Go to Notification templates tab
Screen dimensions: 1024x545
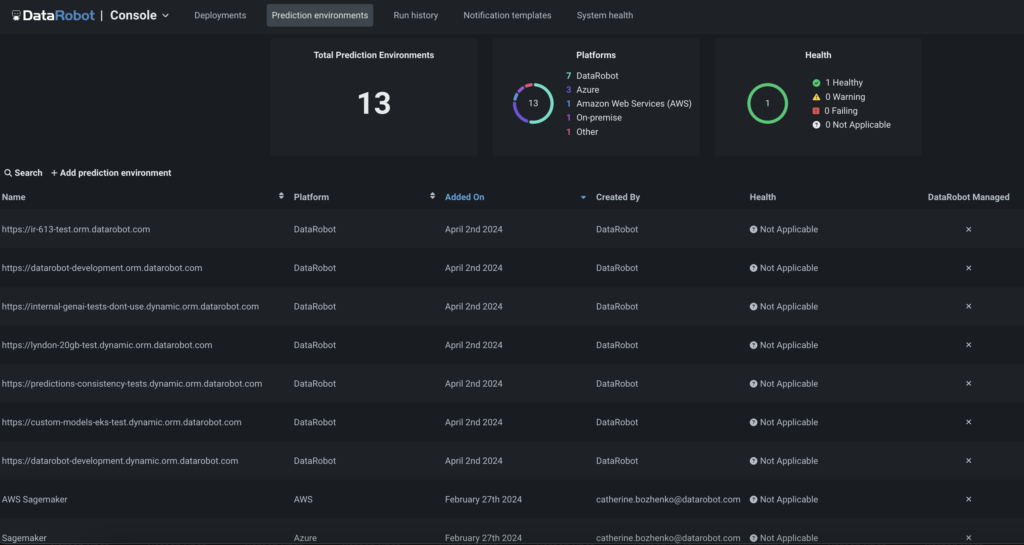click(x=507, y=16)
